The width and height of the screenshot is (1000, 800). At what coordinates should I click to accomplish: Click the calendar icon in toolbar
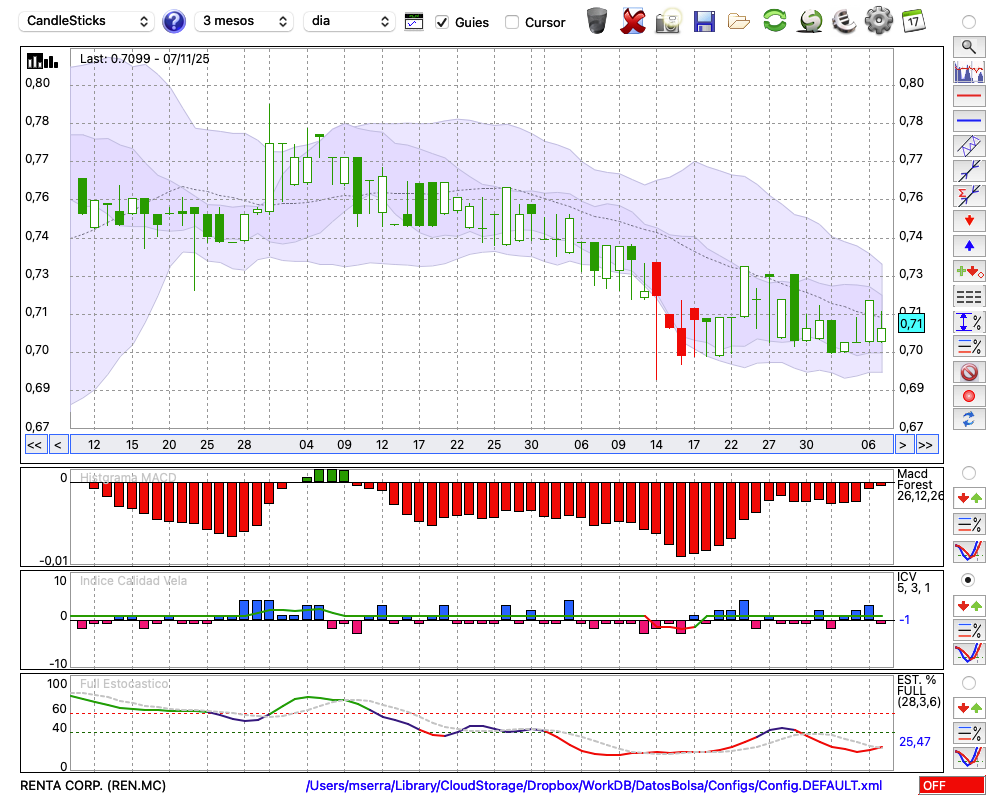(913, 21)
